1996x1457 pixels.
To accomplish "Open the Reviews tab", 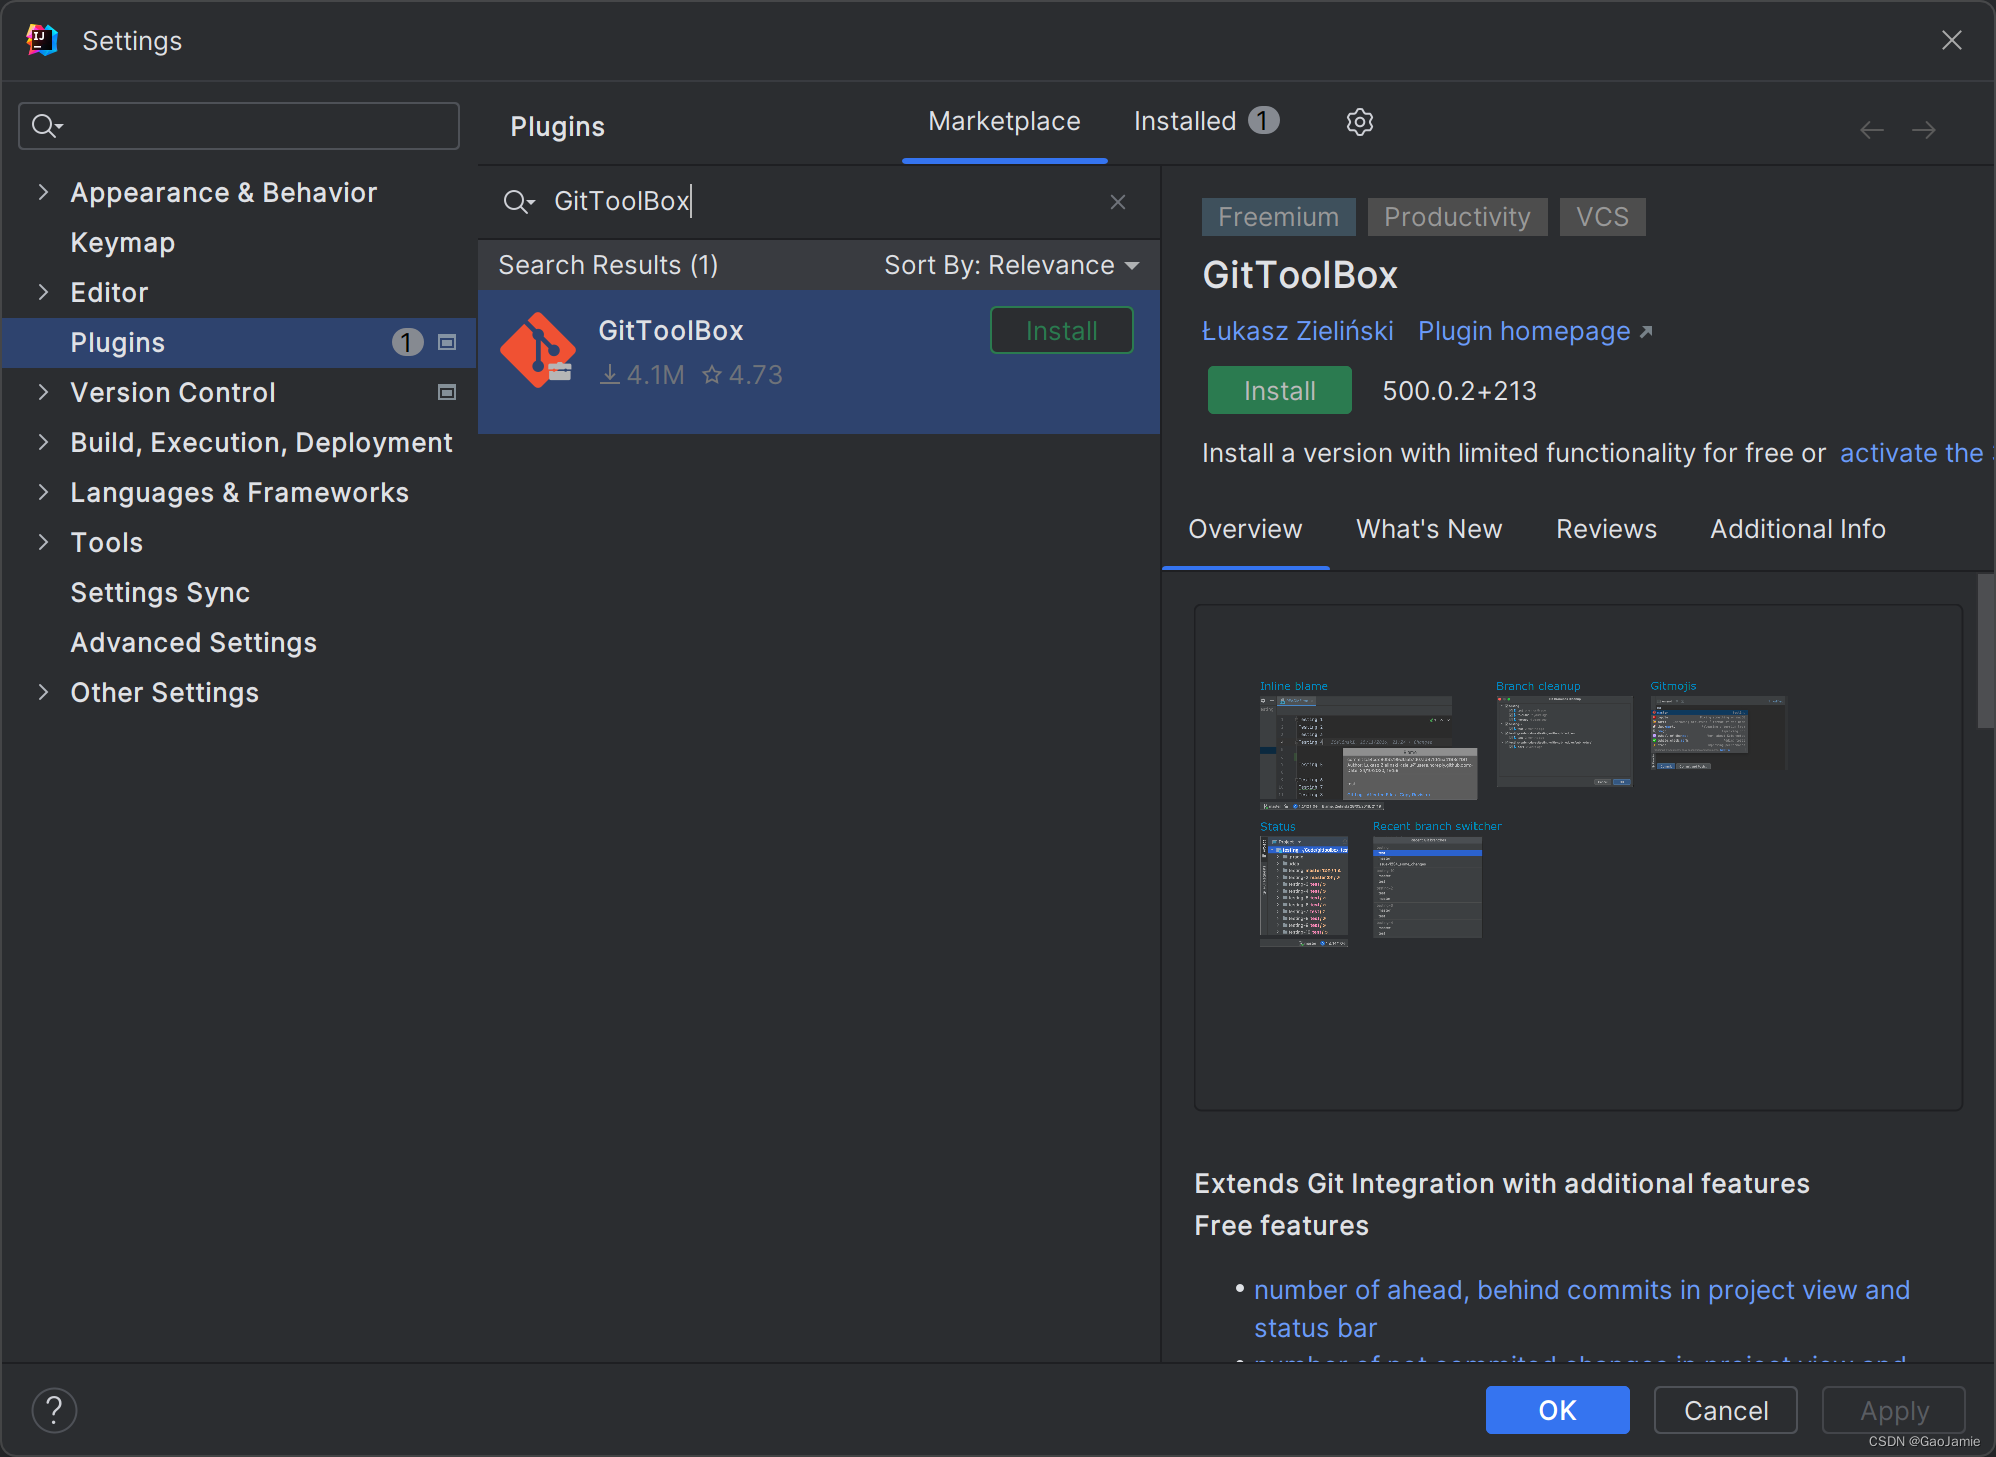I will point(1605,529).
